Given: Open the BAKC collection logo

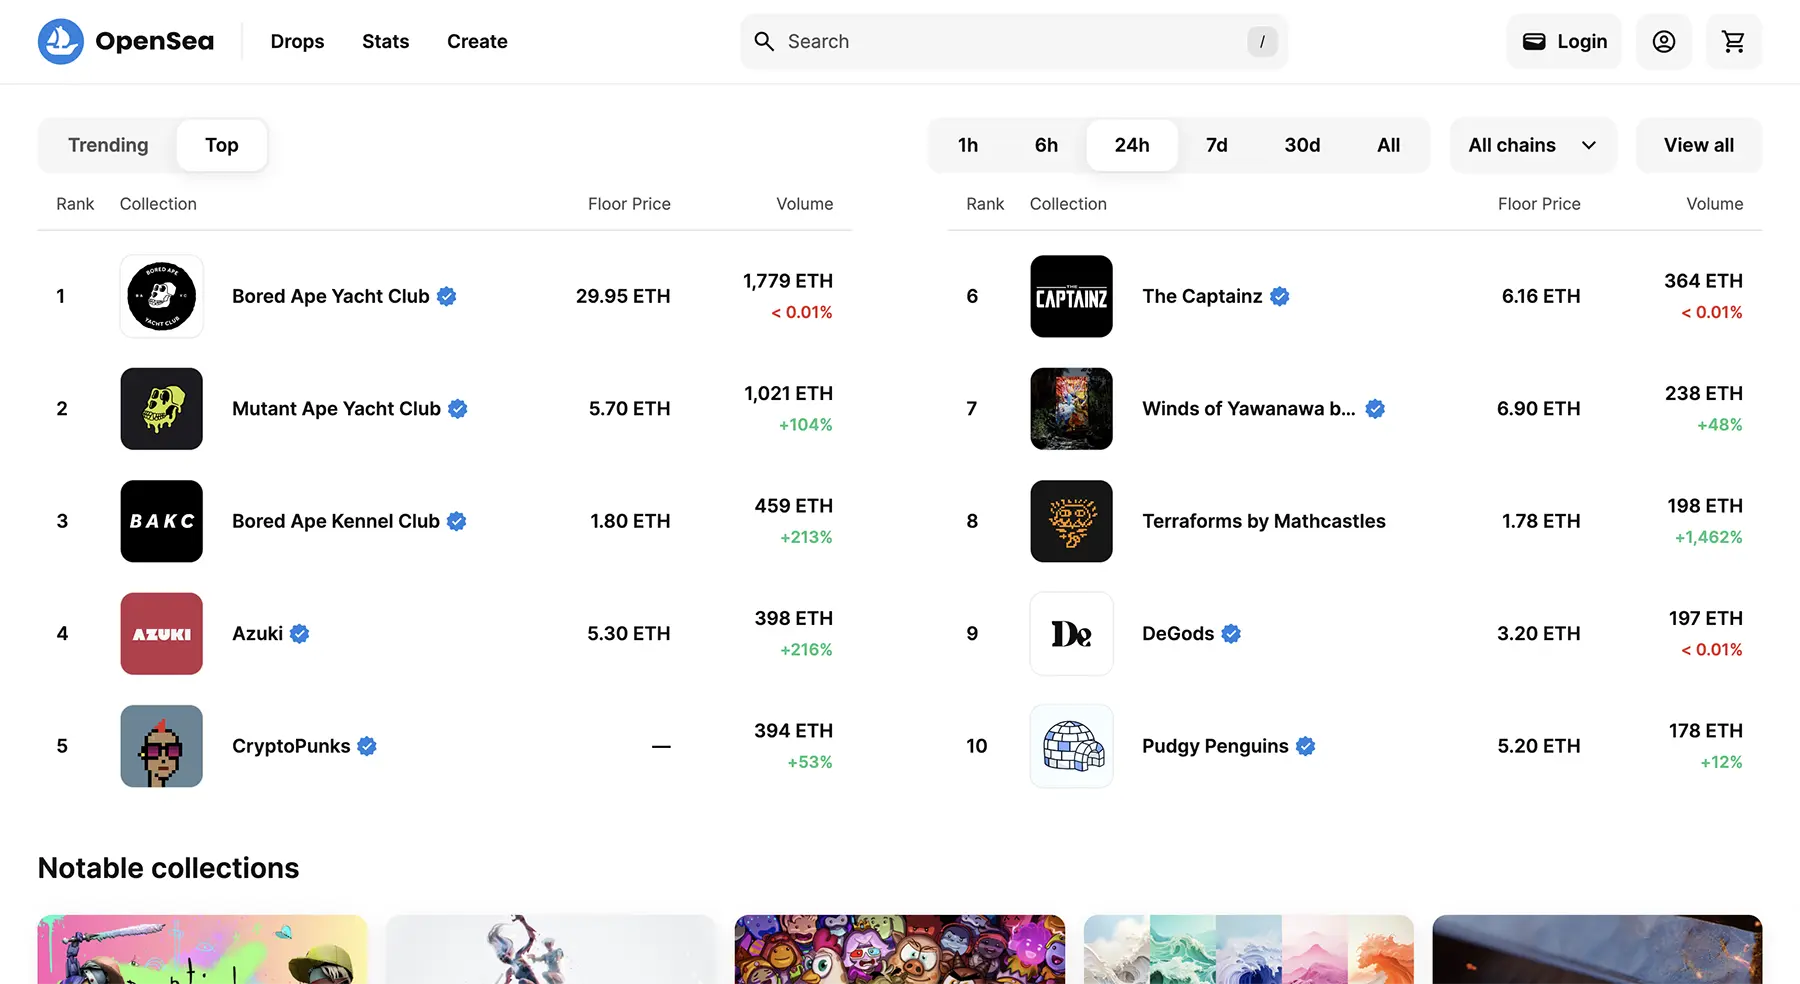Looking at the screenshot, I should tap(162, 521).
